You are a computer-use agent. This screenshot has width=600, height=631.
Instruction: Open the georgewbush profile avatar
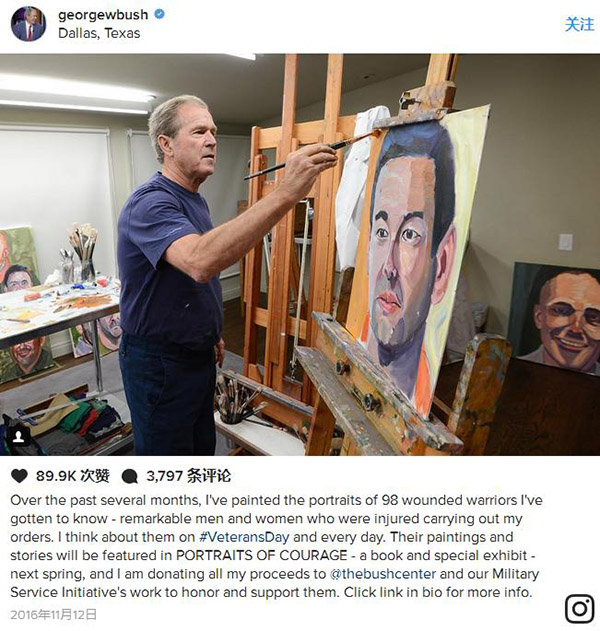[28, 24]
